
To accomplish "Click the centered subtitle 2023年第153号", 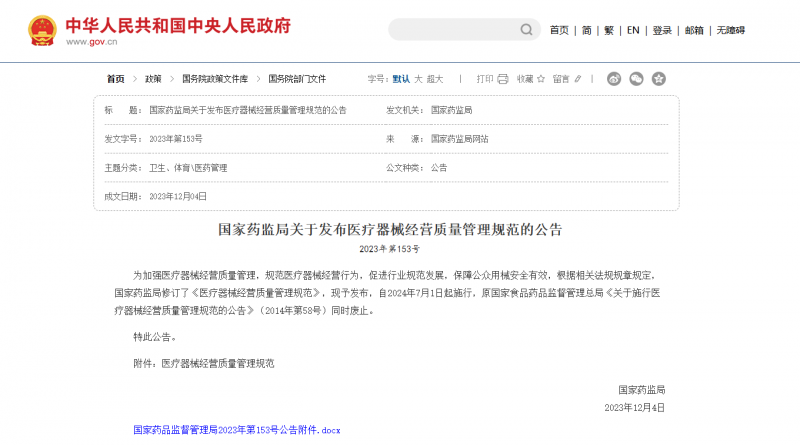I will click(390, 249).
